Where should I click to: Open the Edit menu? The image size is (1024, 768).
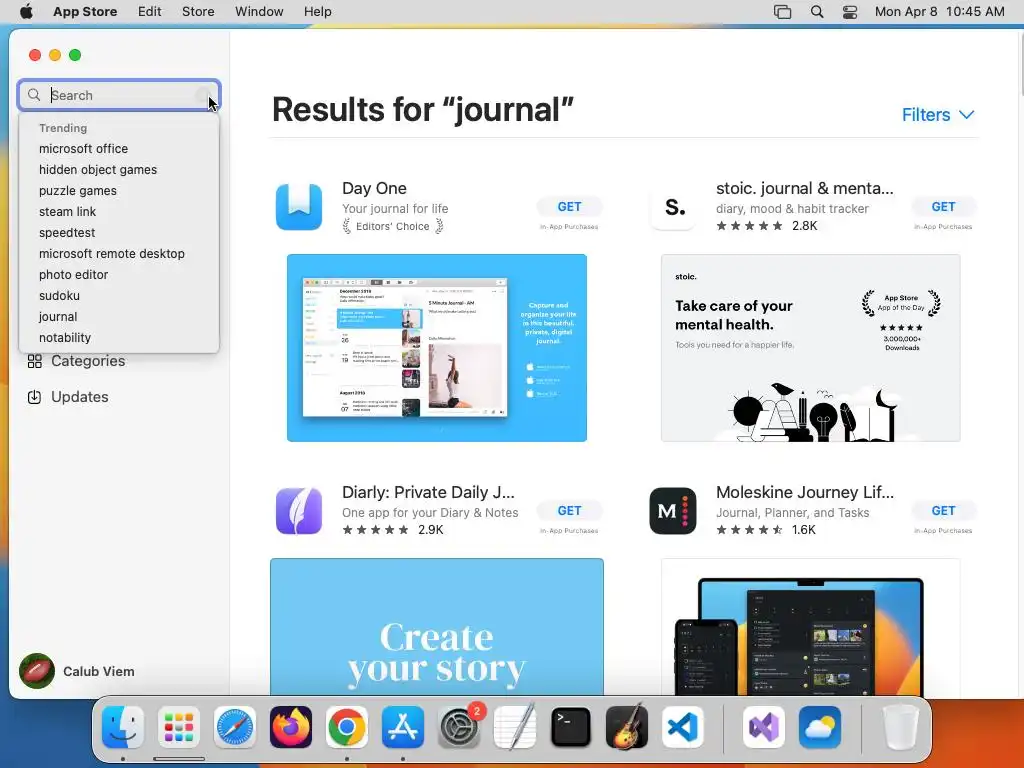(150, 12)
